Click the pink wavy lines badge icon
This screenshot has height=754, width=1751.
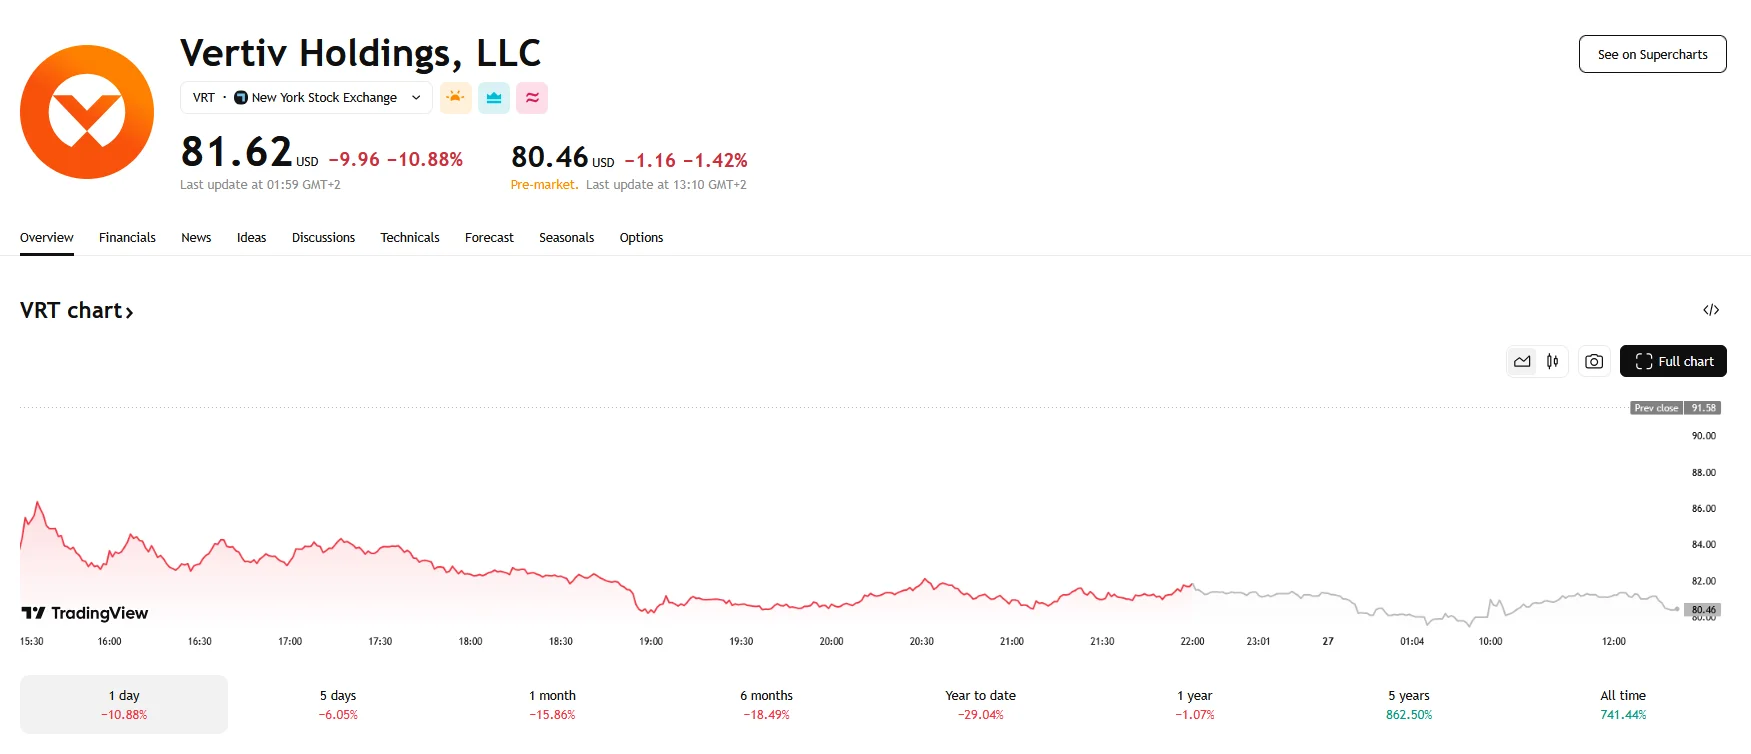click(532, 98)
